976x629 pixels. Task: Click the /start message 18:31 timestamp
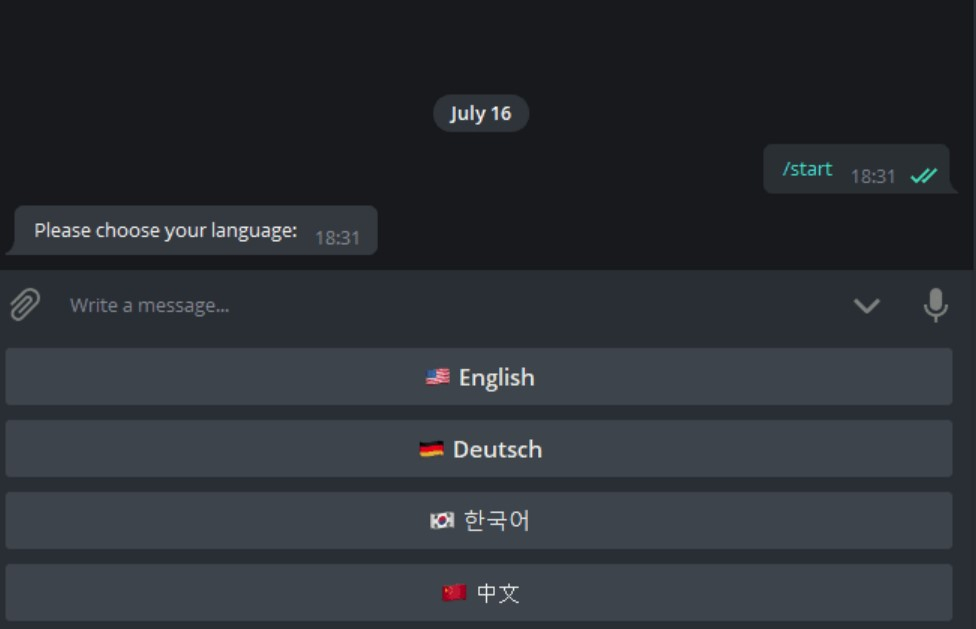pos(872,177)
